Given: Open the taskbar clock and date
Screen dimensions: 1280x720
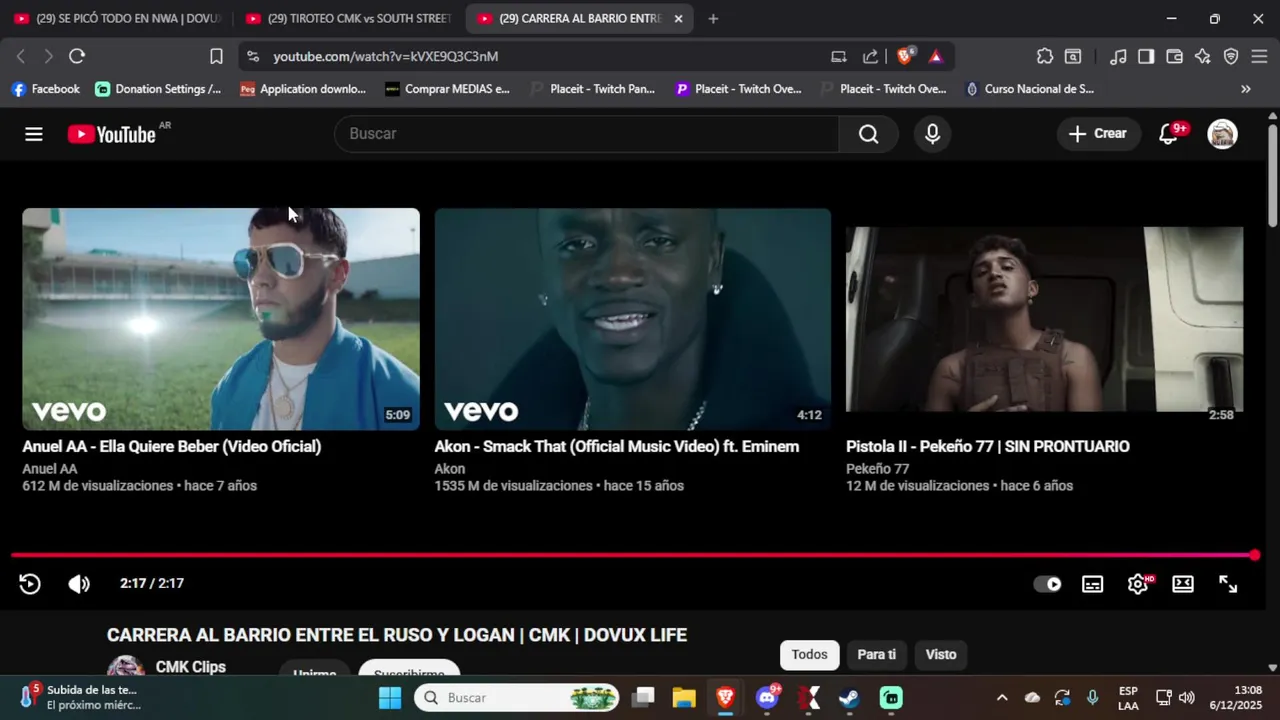Looking at the screenshot, I should pos(1234,697).
